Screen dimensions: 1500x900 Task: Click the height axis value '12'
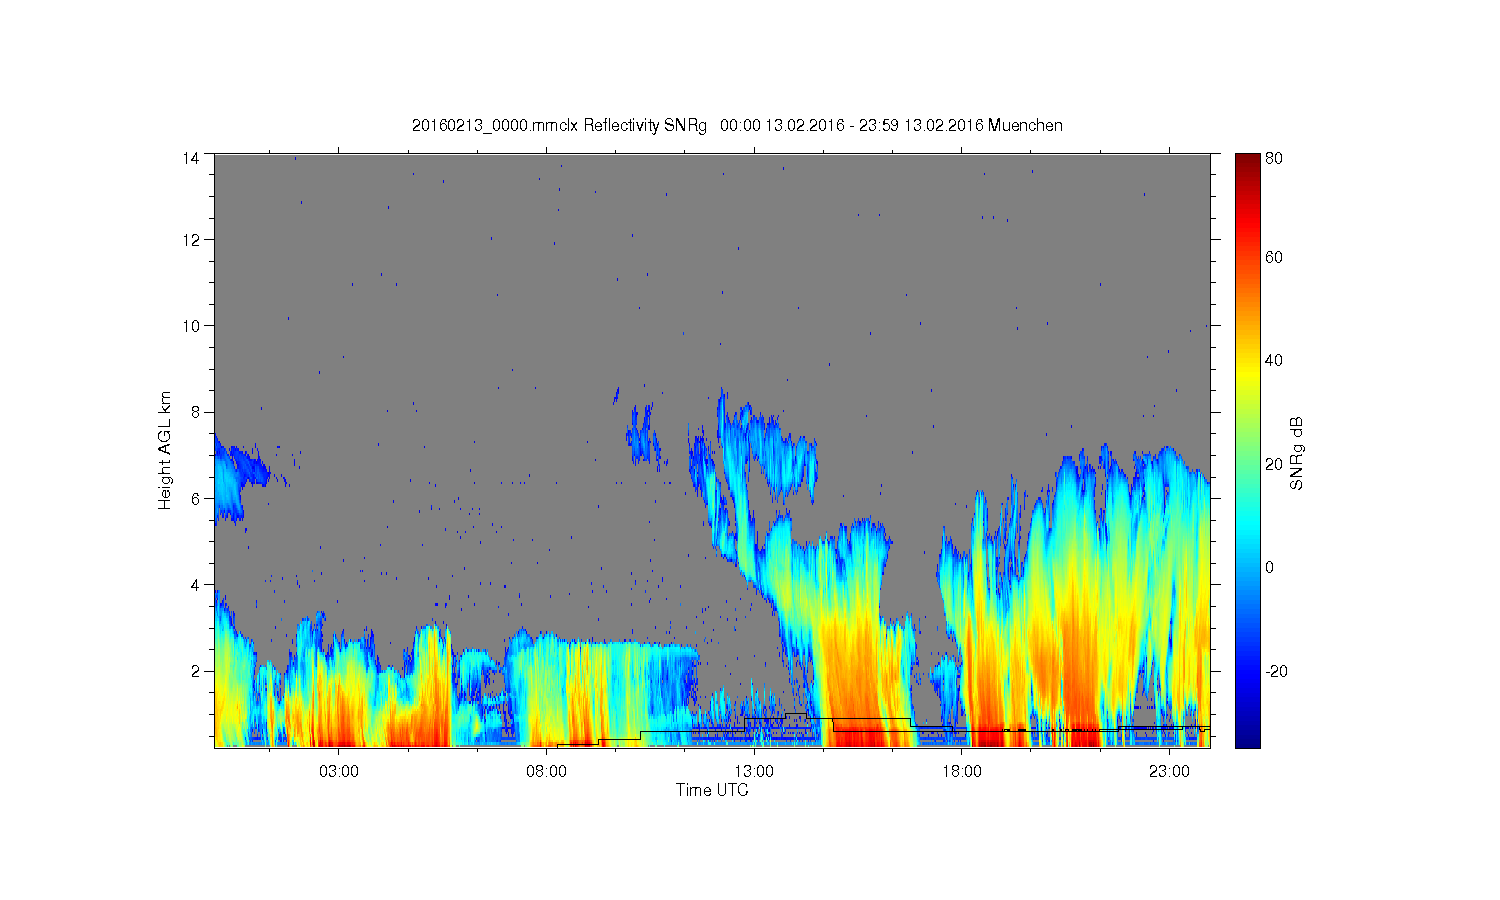click(190, 239)
